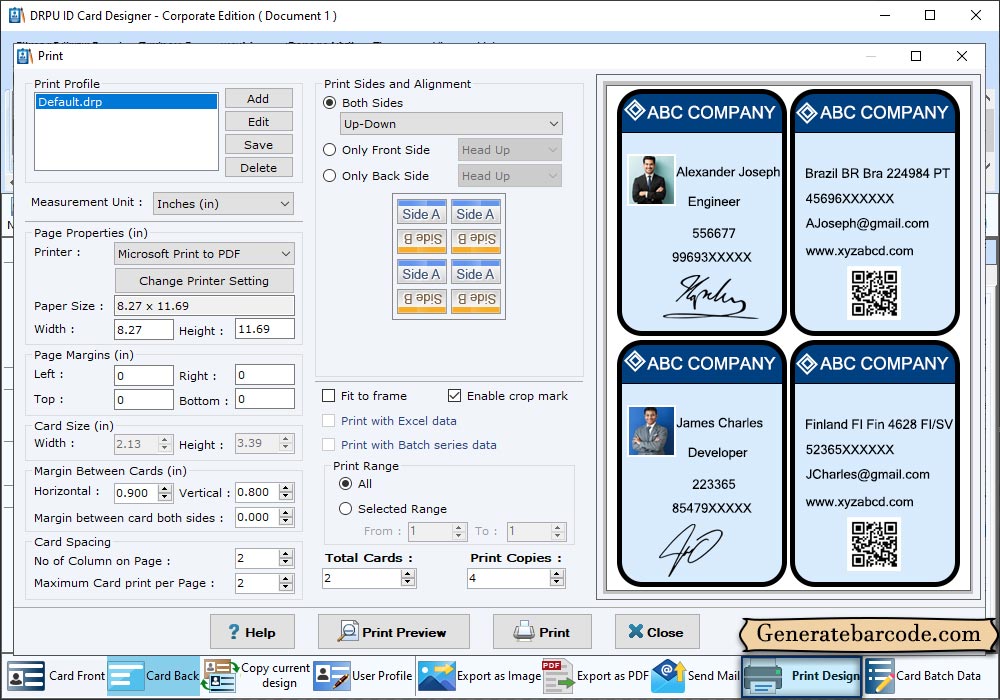Click the Add profile button
This screenshot has width=1000, height=700.
pos(258,99)
